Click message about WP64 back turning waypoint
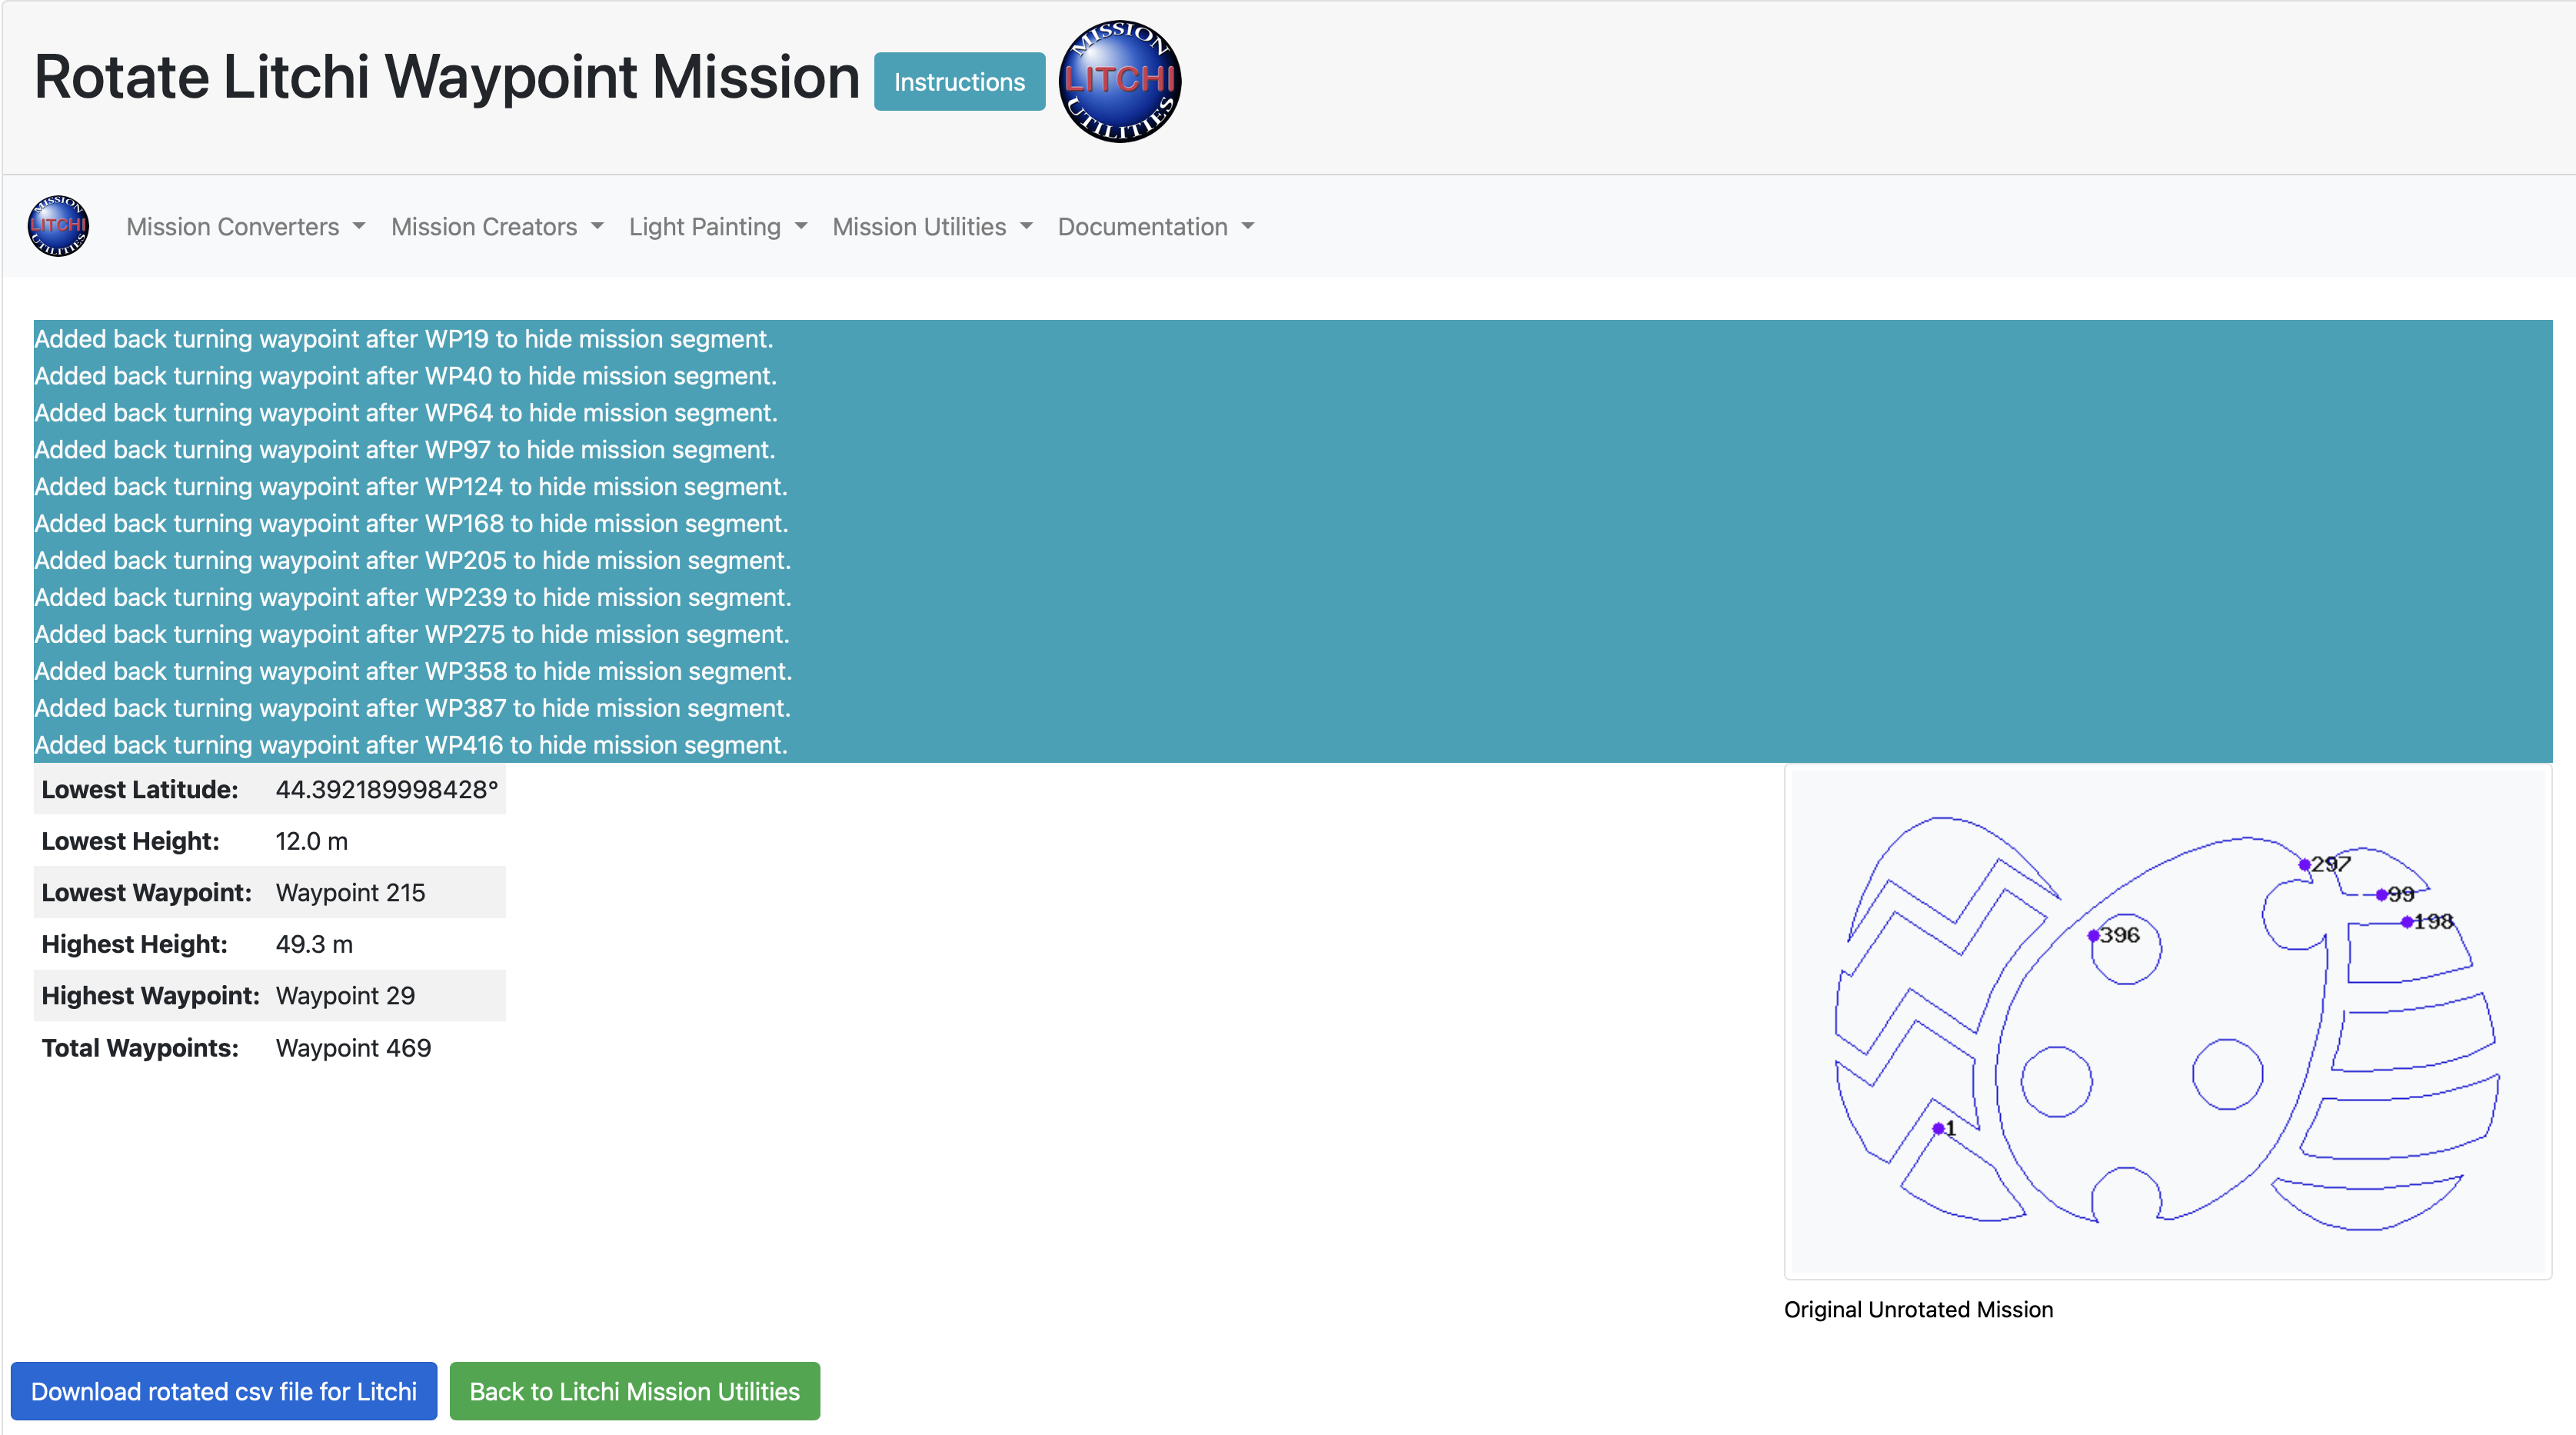Image resolution: width=2576 pixels, height=1435 pixels. [x=406, y=413]
